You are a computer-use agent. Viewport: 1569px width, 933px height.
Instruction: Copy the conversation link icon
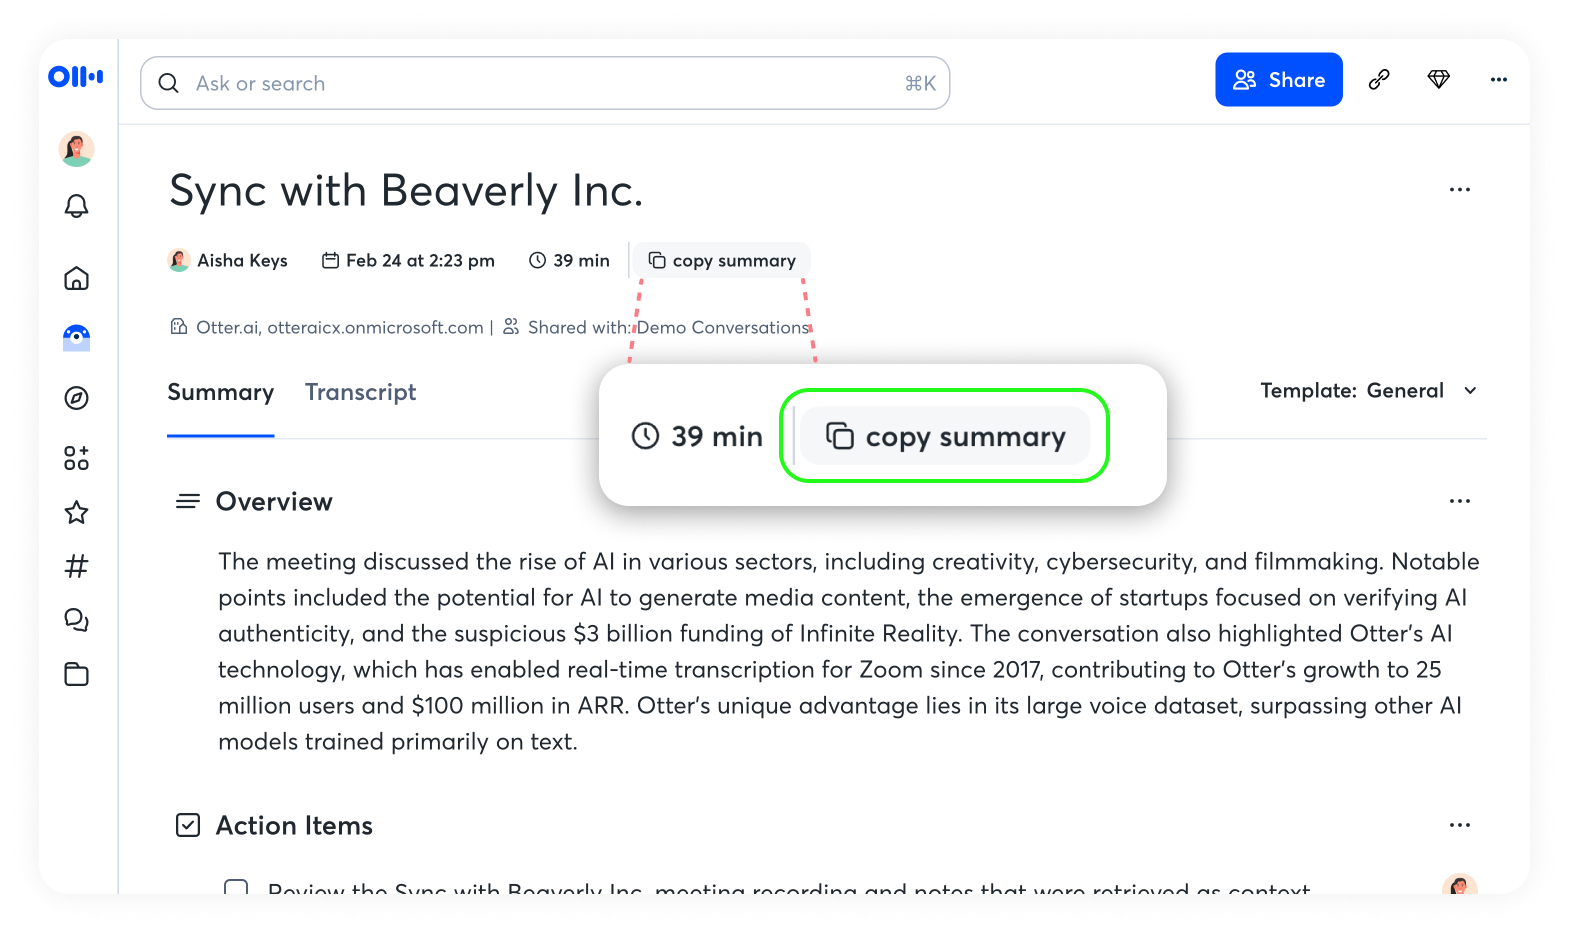point(1379,80)
